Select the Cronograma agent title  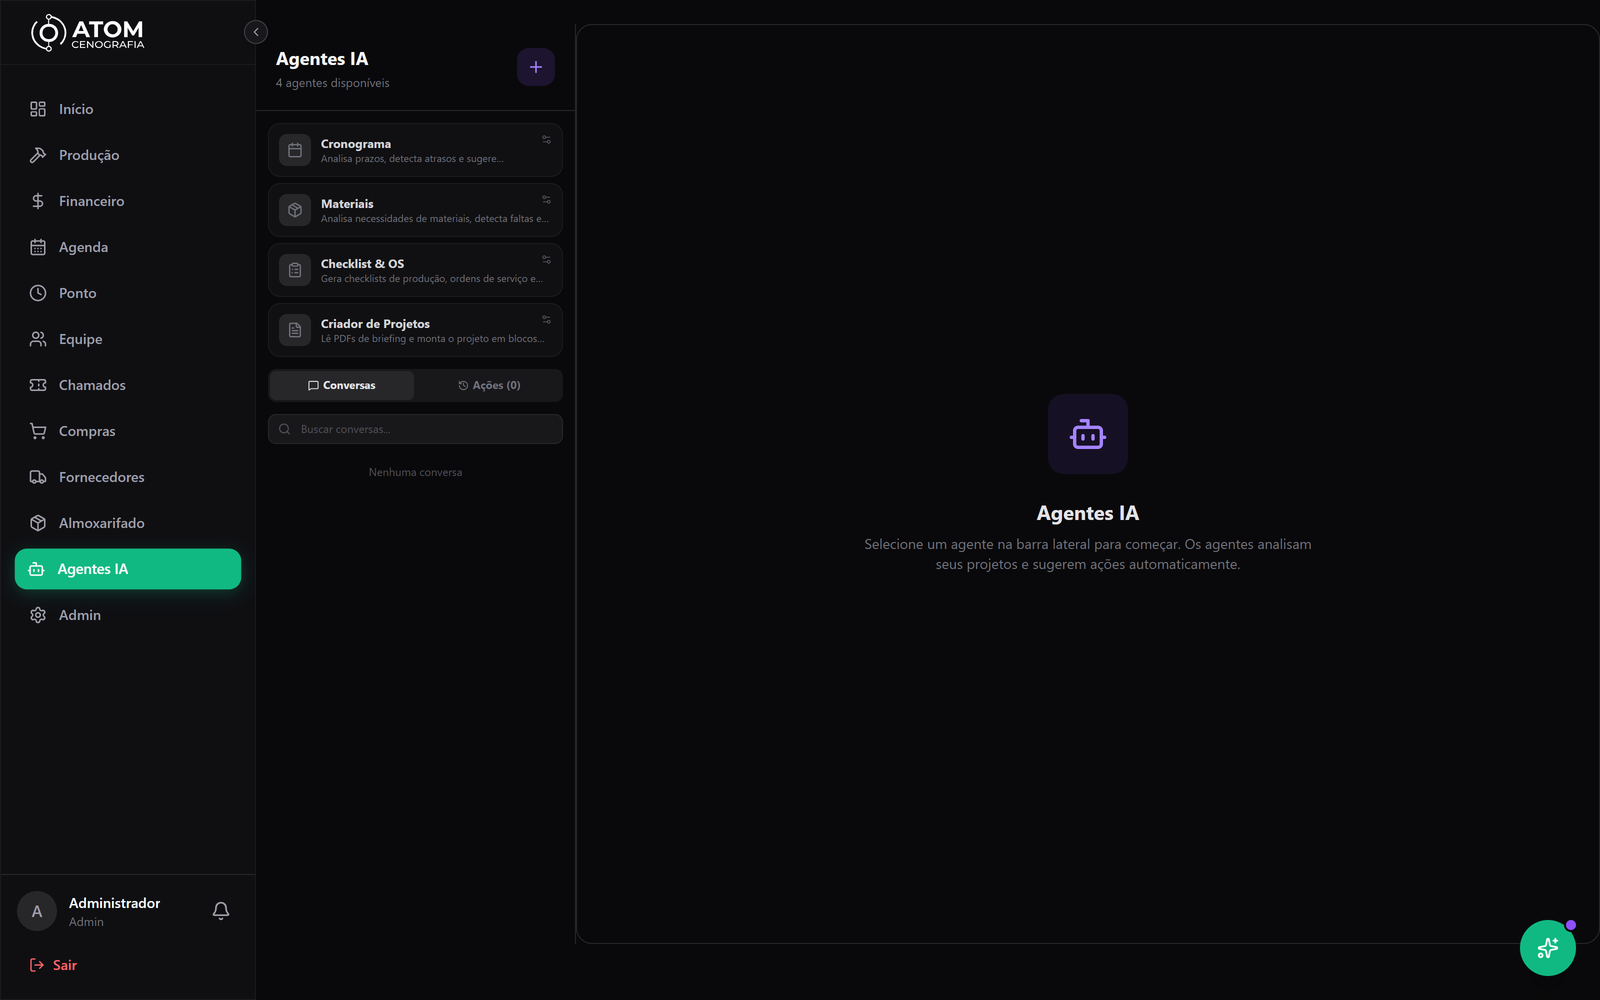pos(356,144)
